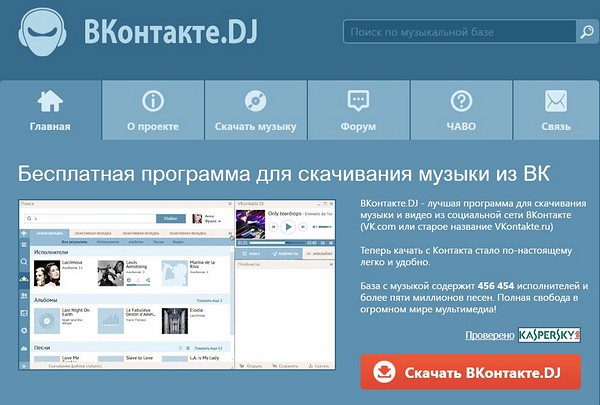
Task: Click Показать еще 2 beside Альбомы
Action: pyautogui.click(x=210, y=300)
